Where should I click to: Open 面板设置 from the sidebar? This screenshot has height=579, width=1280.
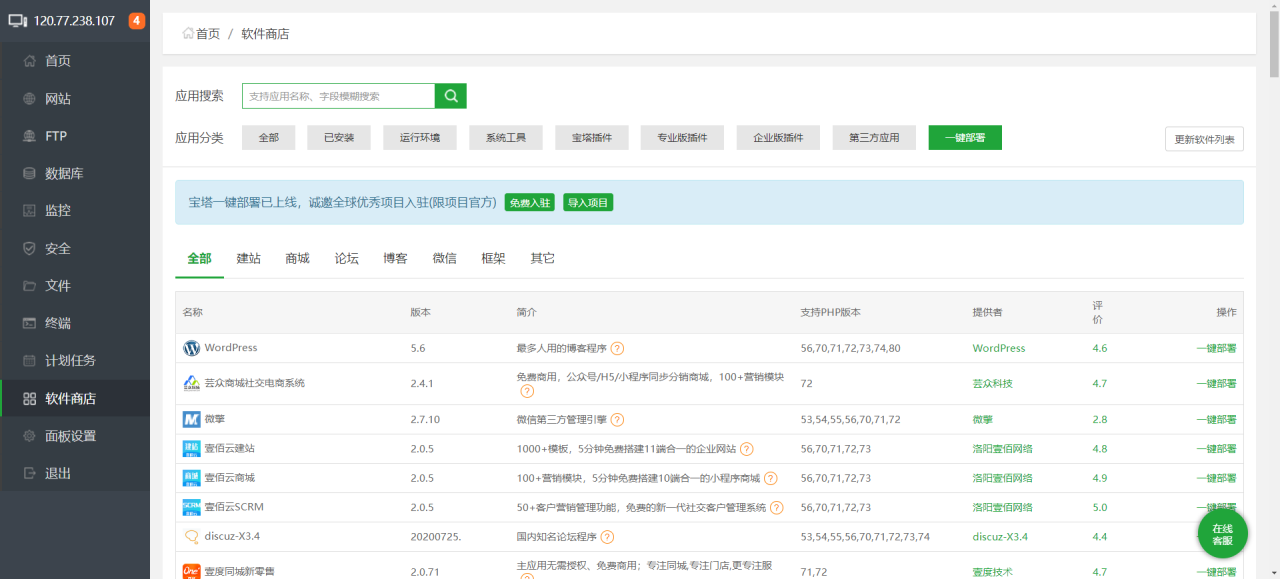point(70,436)
